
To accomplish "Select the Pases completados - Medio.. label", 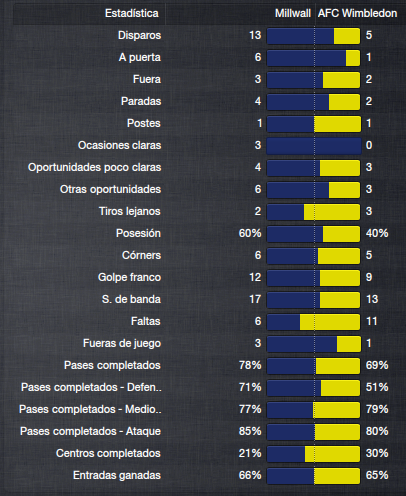I will tap(90, 409).
